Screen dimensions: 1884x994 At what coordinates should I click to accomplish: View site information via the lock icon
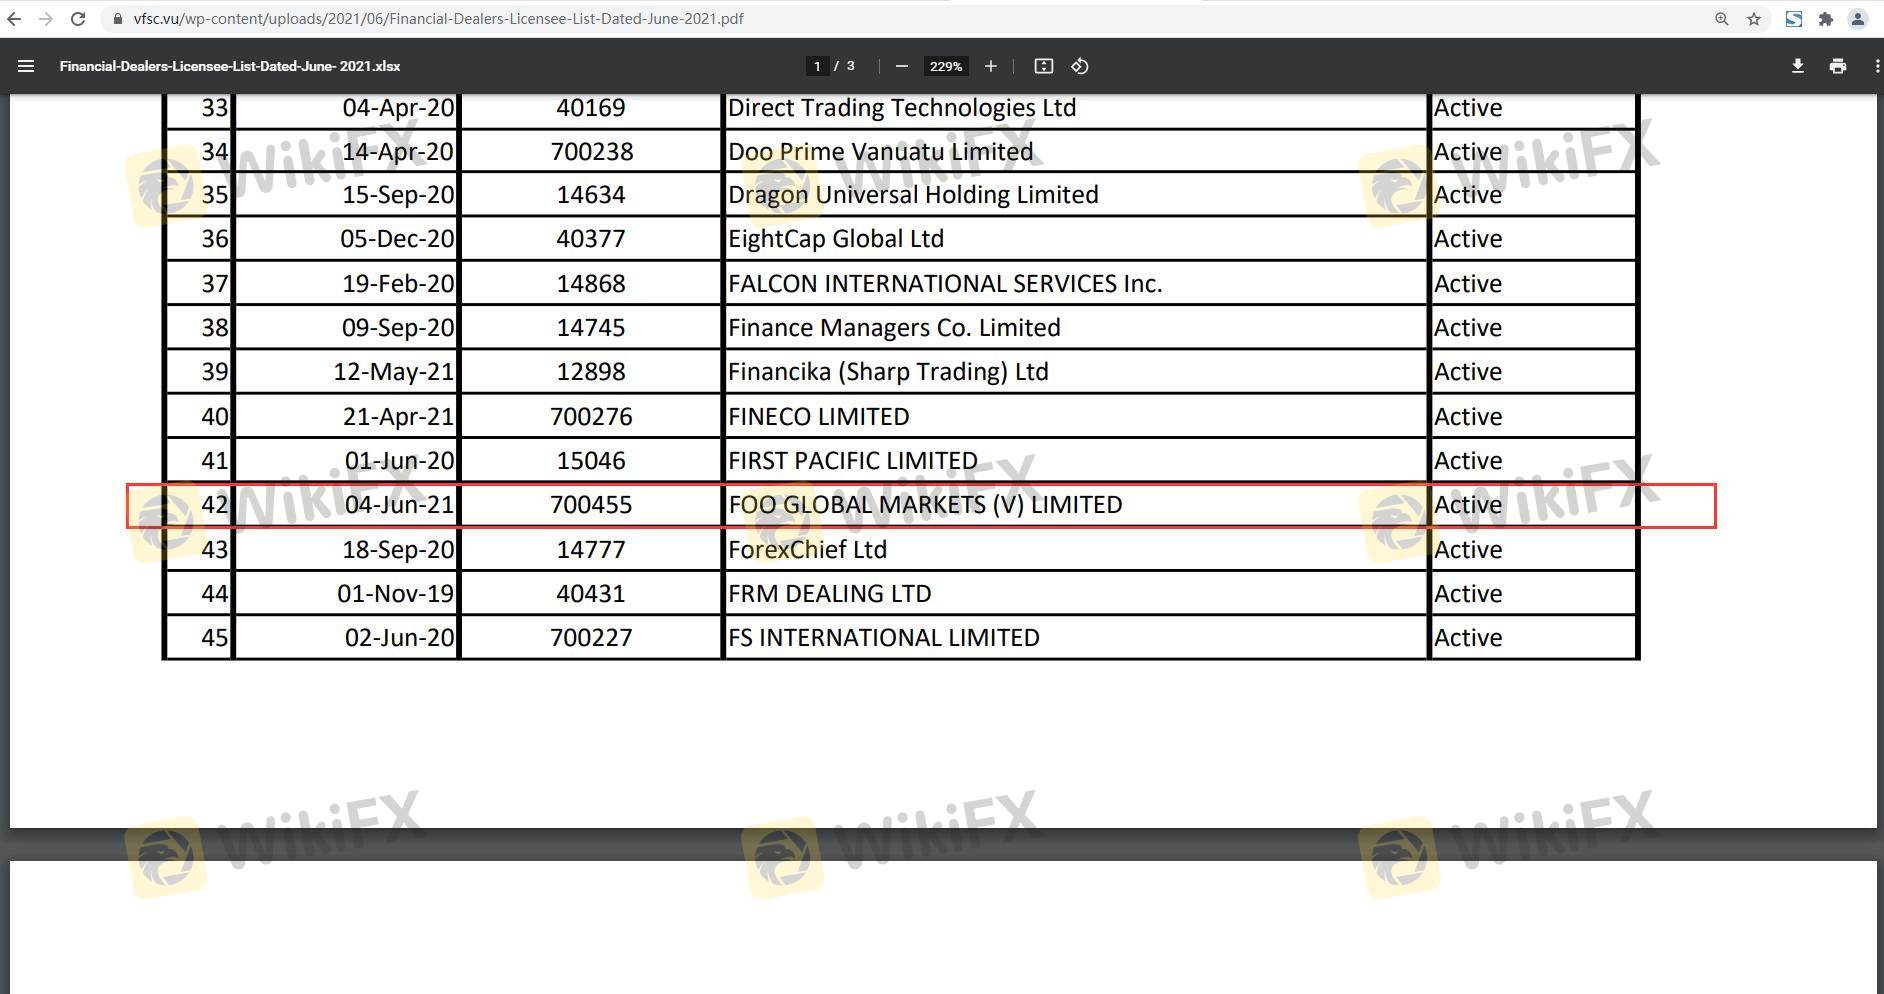[118, 18]
